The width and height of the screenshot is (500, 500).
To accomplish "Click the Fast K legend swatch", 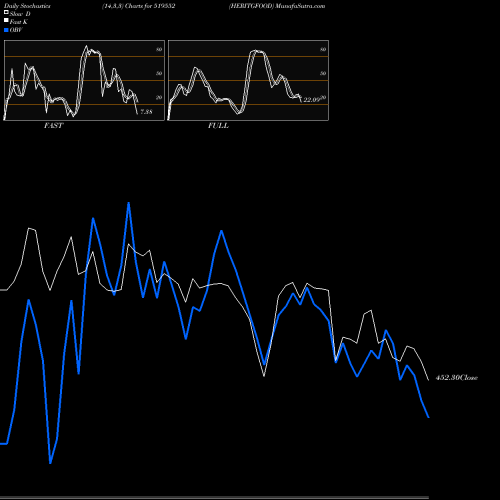I will 6,21.
